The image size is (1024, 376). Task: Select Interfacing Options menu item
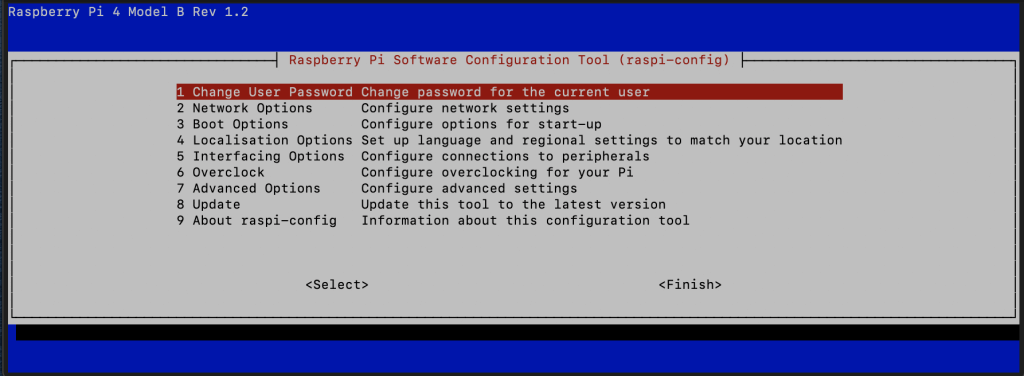509,157
